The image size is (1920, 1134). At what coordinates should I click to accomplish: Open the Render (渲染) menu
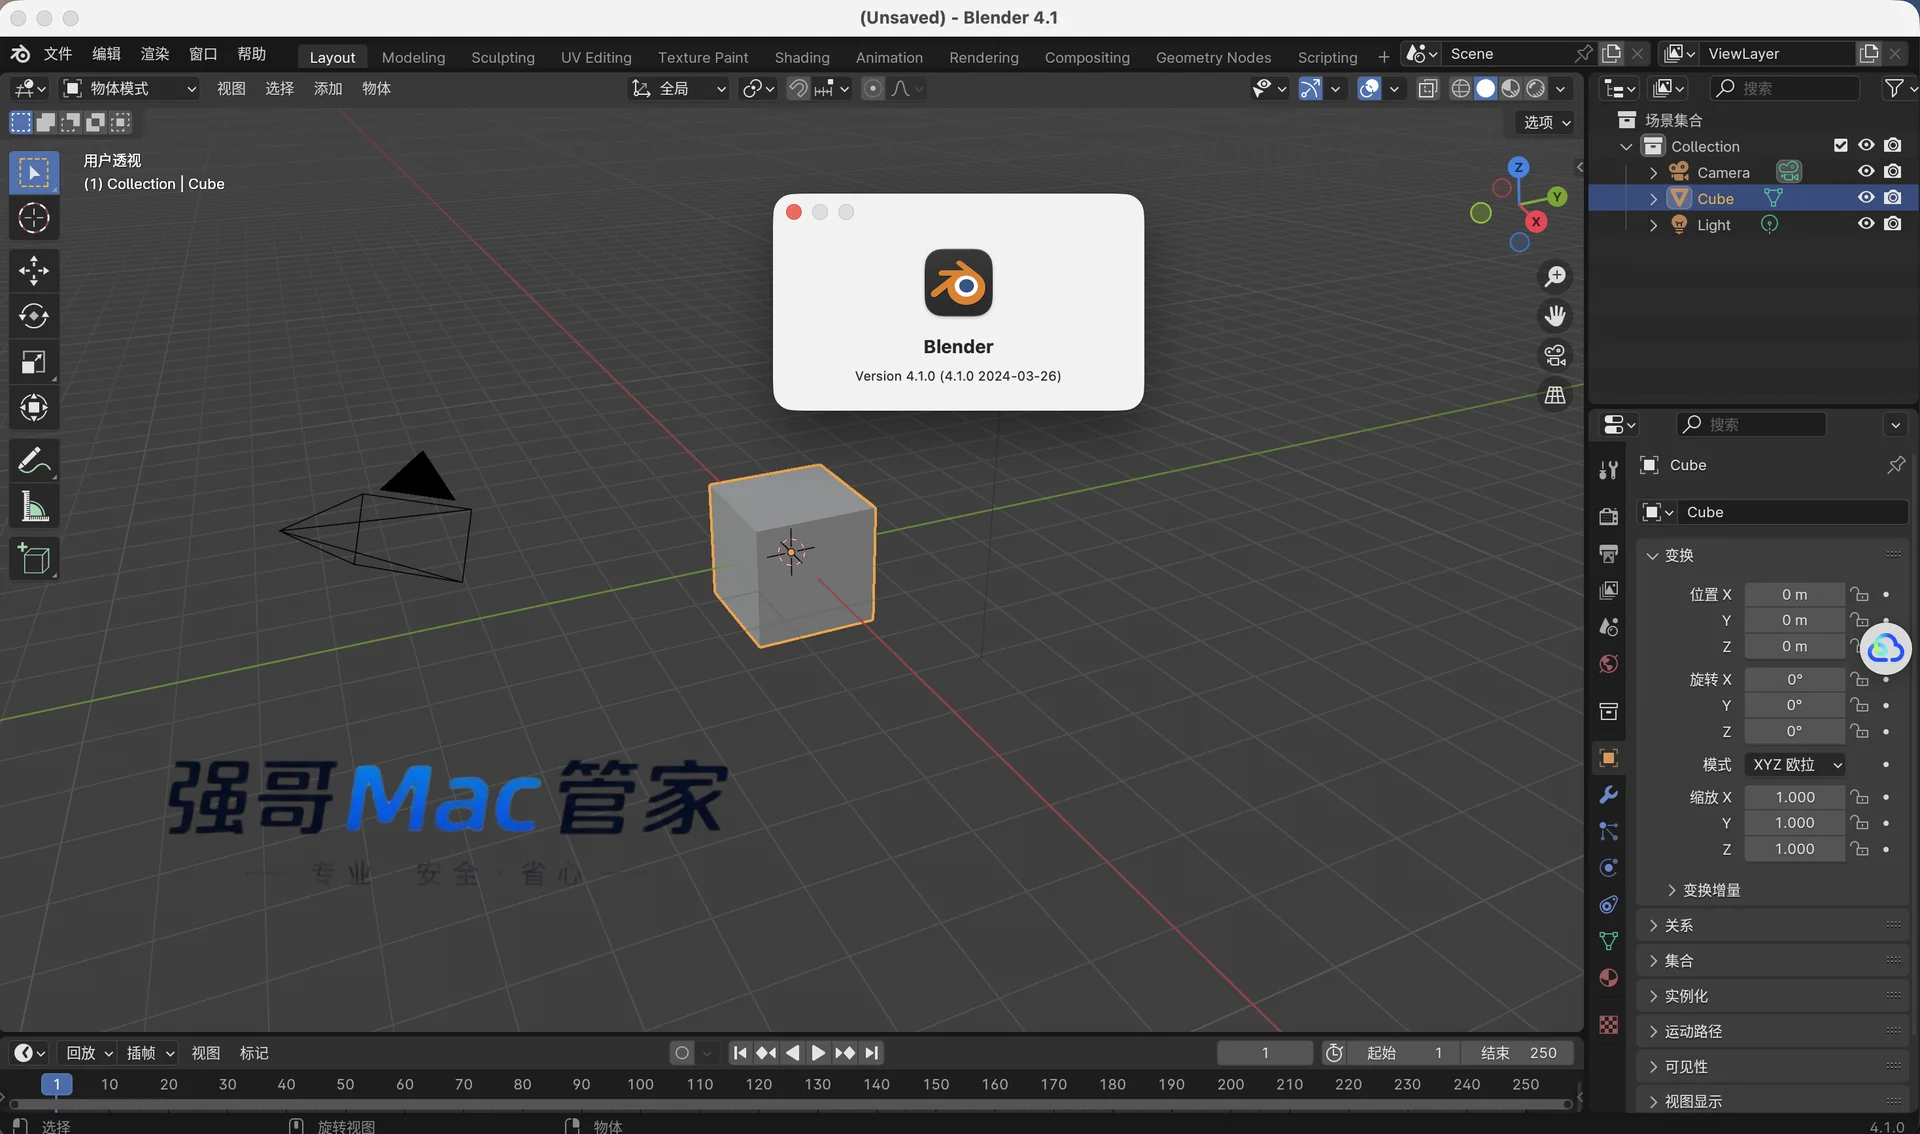(155, 54)
